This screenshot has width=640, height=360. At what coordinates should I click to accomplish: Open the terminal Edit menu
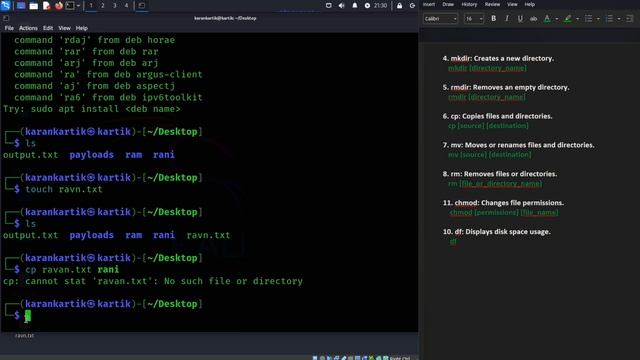pyautogui.click(x=48, y=28)
